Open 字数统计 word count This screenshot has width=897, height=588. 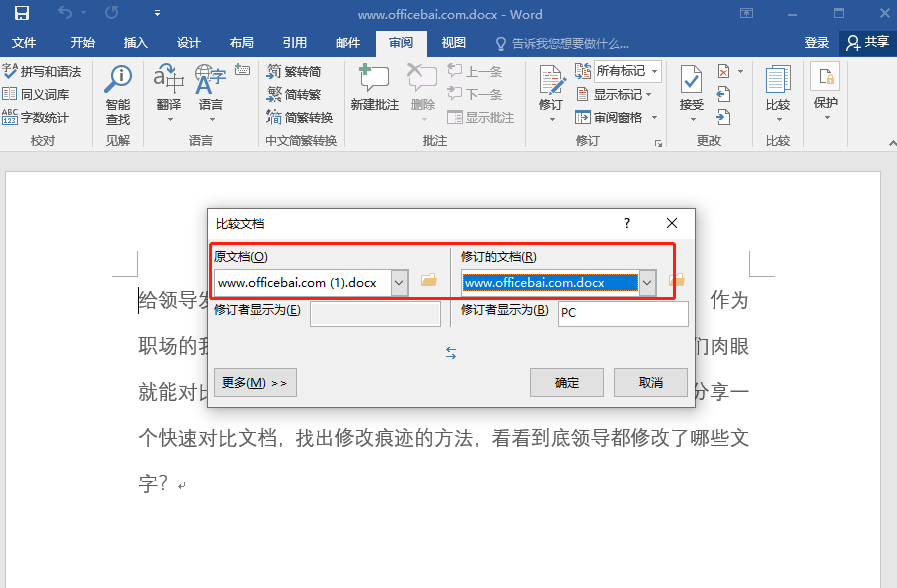[x=35, y=118]
